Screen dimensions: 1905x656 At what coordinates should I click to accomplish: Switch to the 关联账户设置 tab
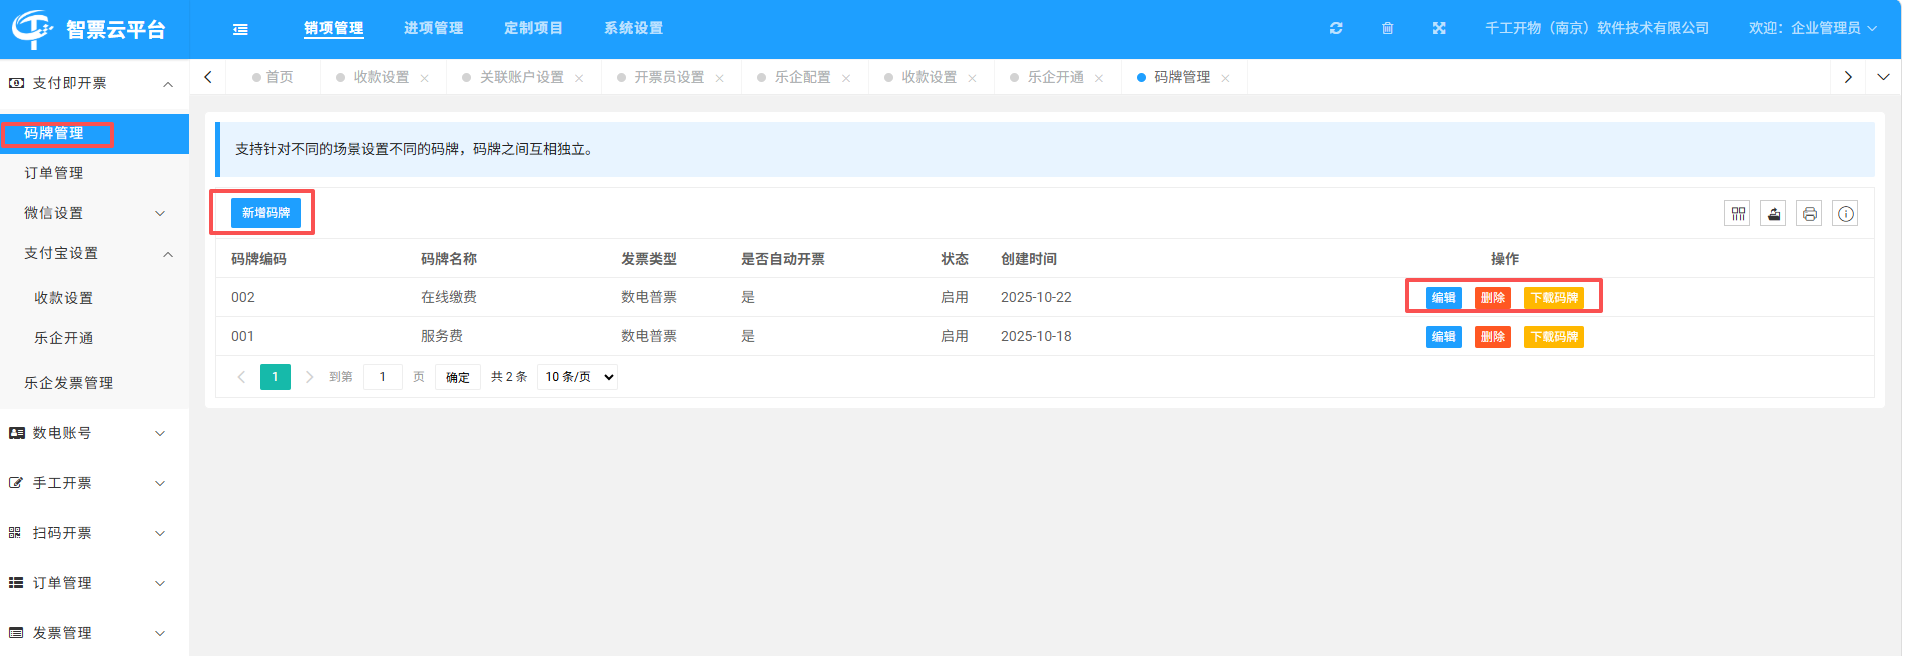coord(521,77)
